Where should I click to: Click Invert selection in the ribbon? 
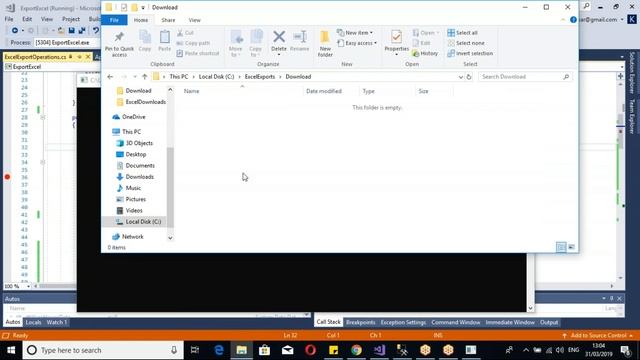point(470,53)
